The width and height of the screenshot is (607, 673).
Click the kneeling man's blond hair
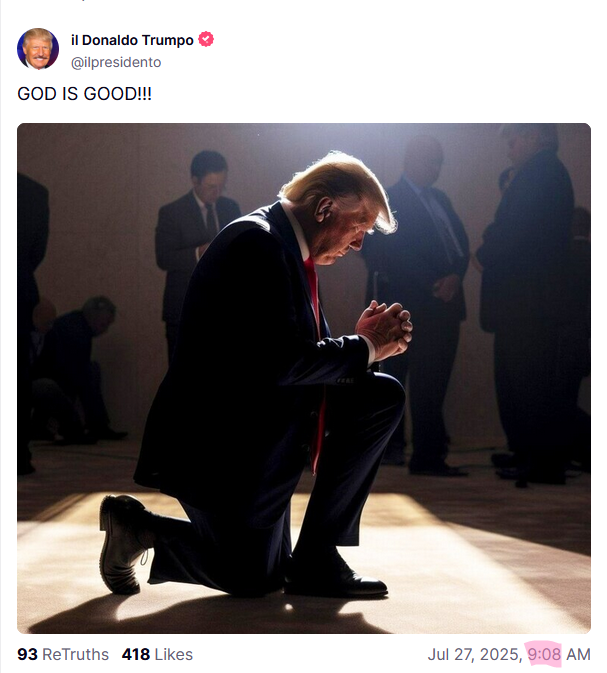click(x=339, y=184)
